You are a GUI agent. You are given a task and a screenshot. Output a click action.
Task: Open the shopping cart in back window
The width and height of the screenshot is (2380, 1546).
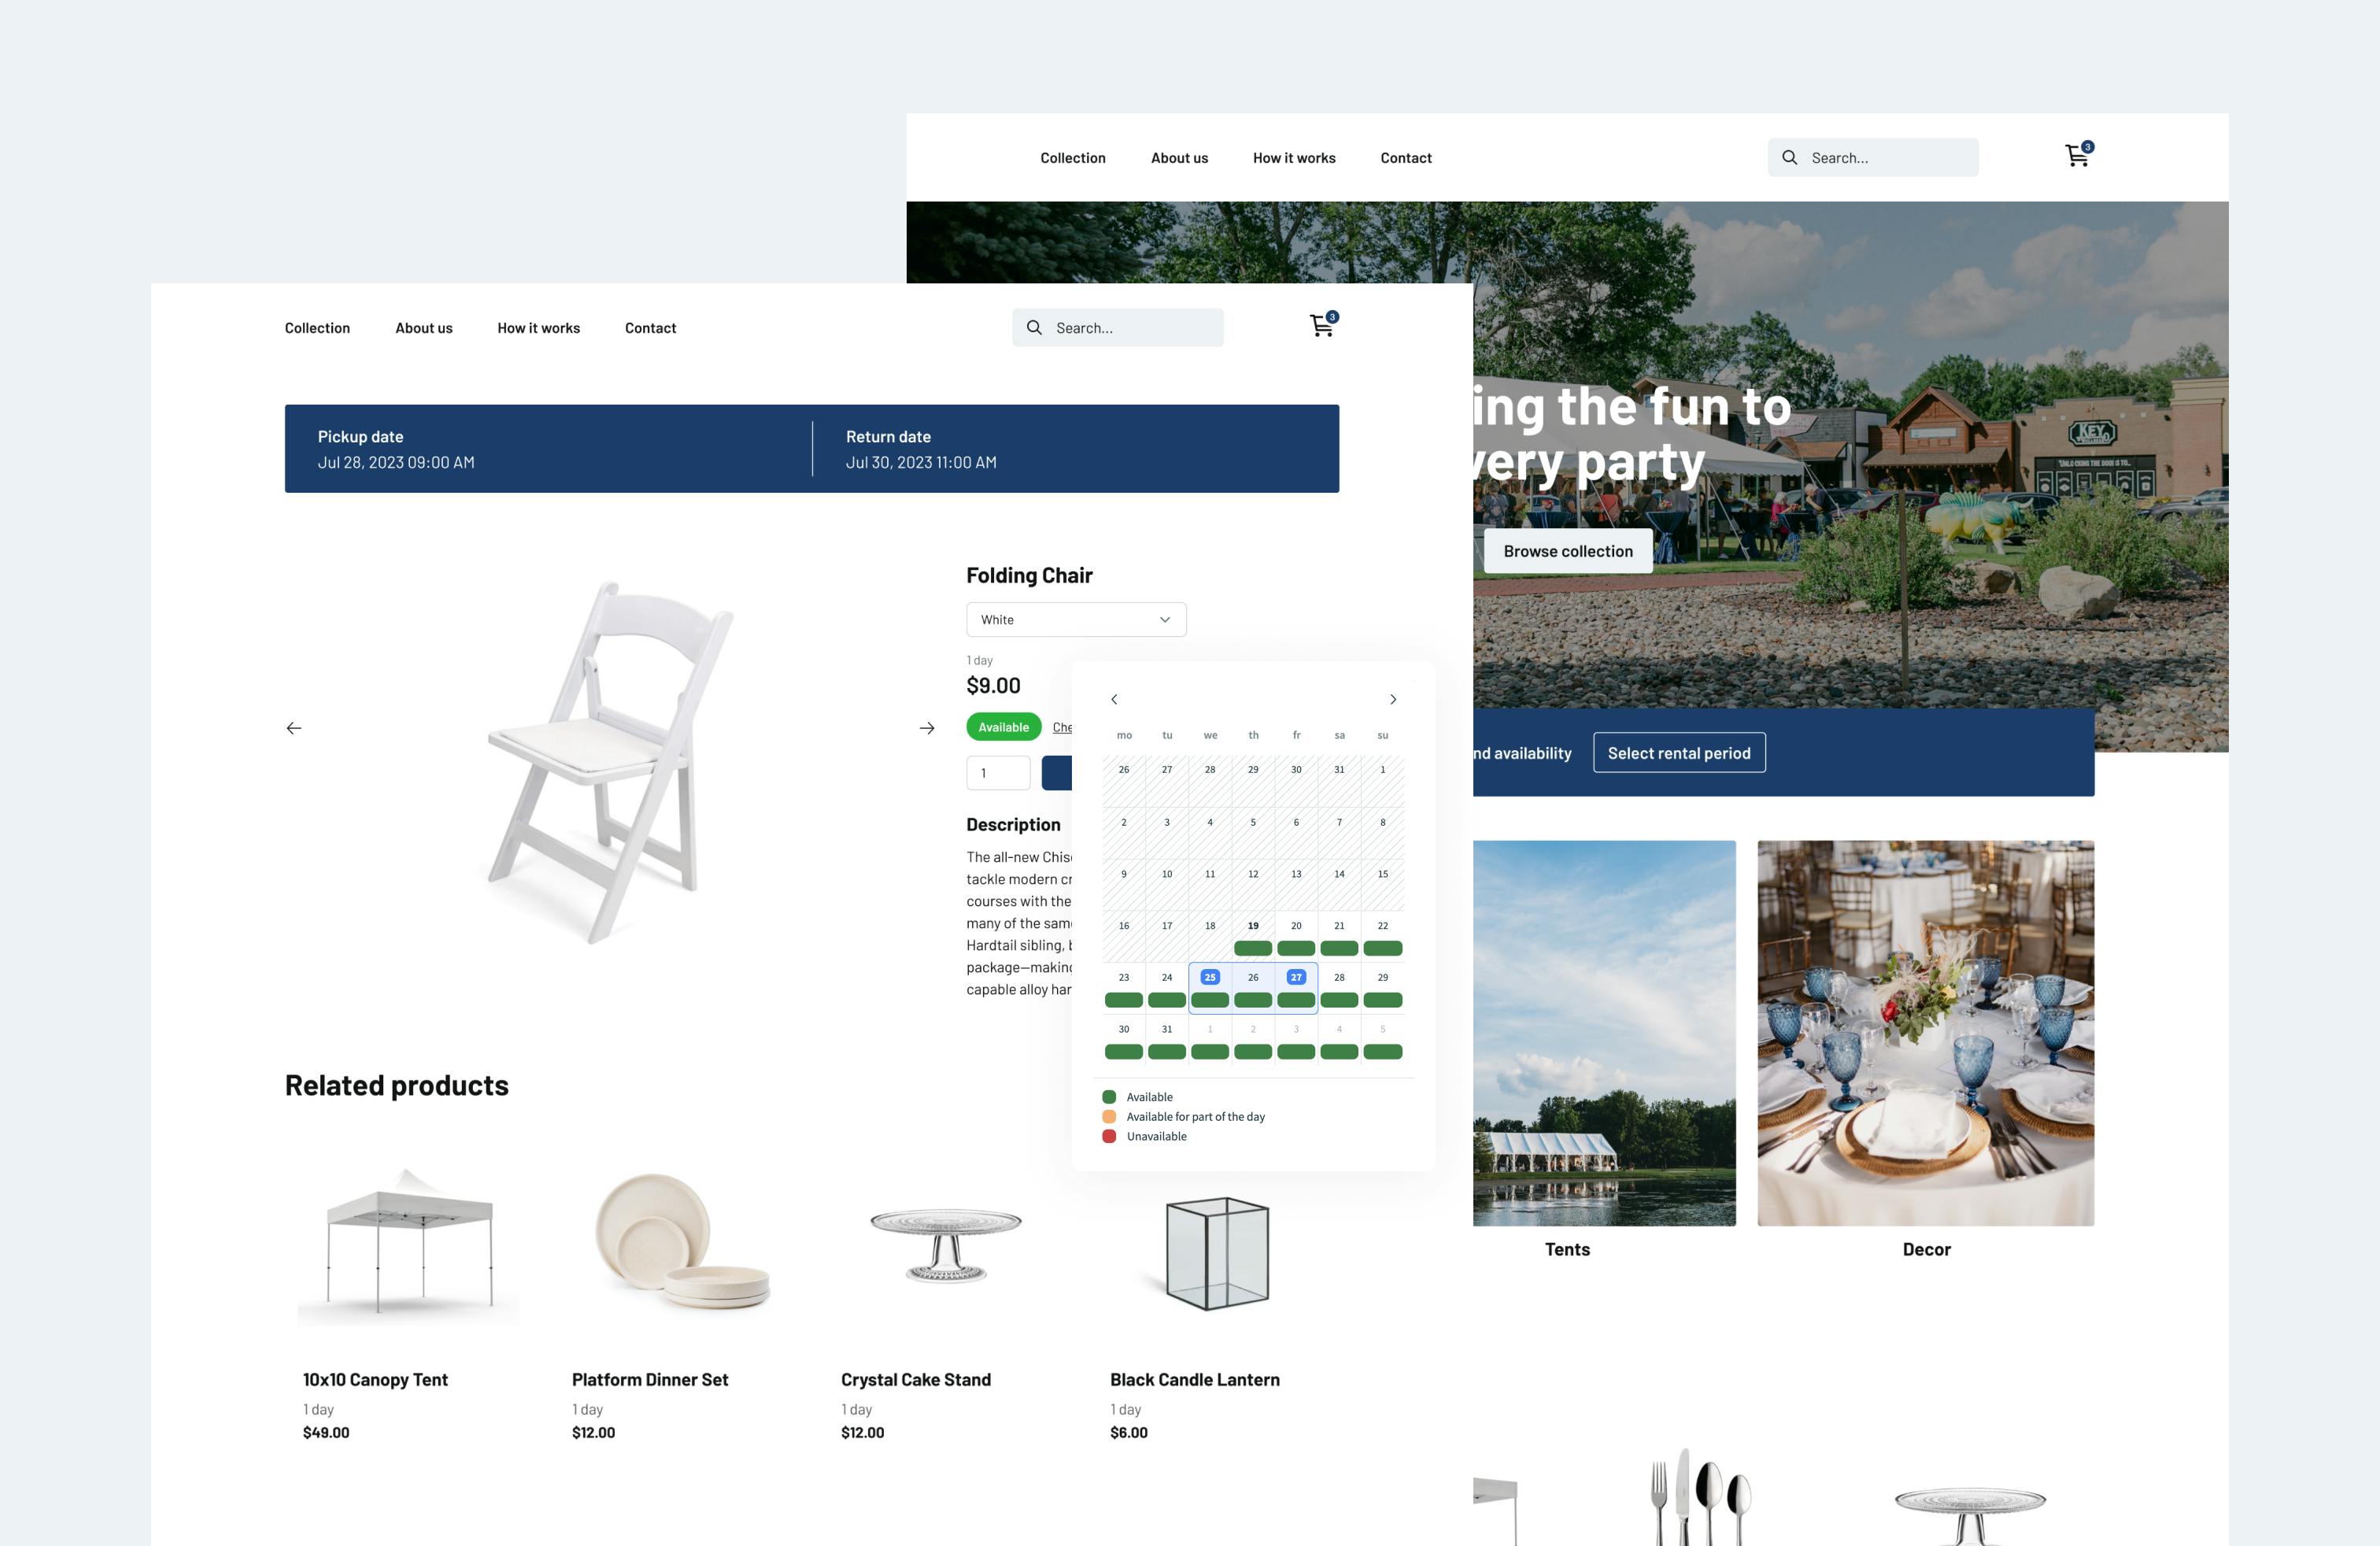[x=2077, y=156]
